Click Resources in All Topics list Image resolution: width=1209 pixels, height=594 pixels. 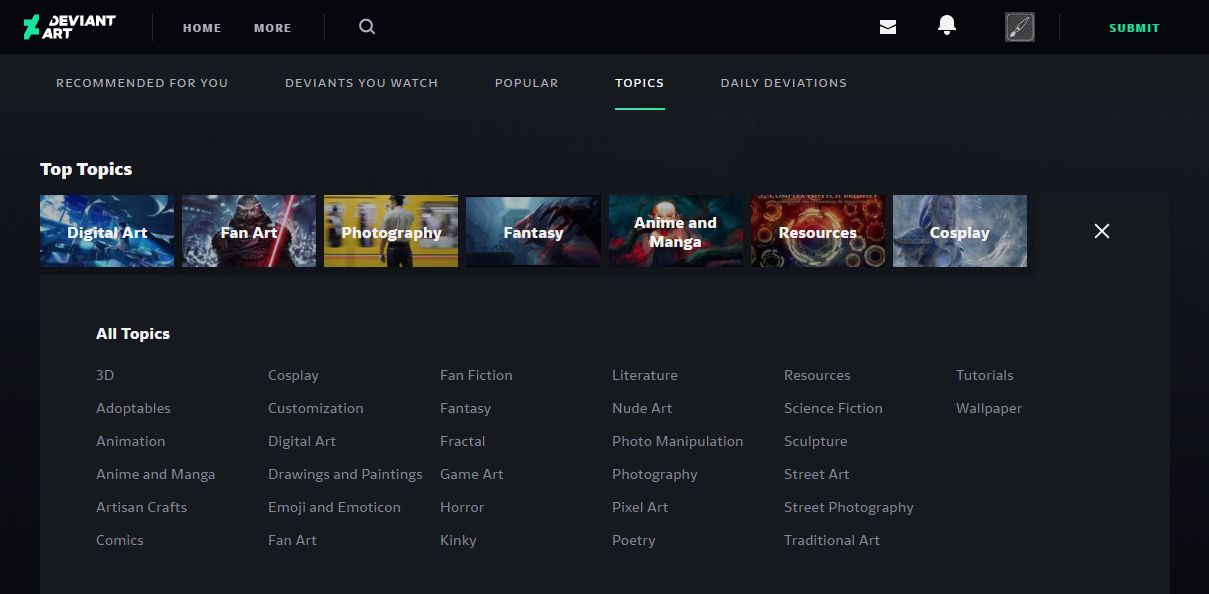tap(817, 375)
